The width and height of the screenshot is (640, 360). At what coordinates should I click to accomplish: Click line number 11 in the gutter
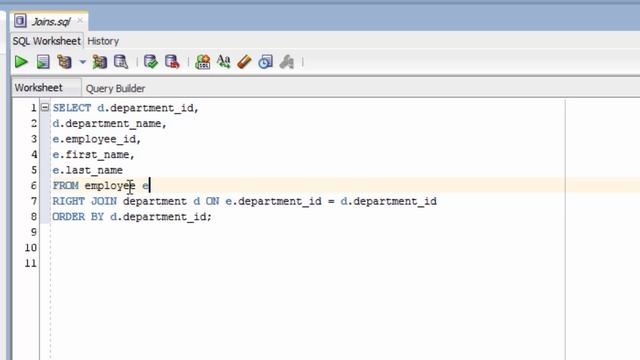point(31,263)
